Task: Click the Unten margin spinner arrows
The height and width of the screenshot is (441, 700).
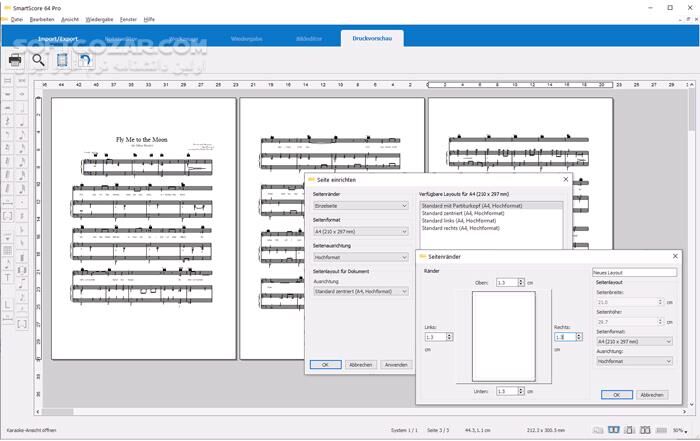Action: (521, 391)
